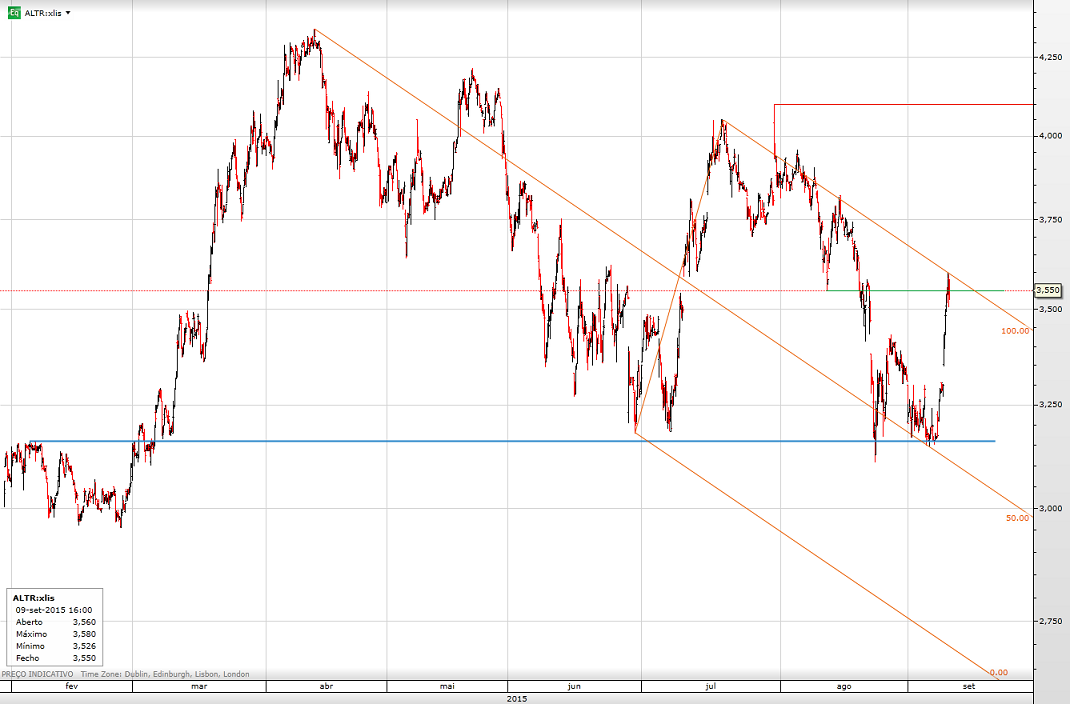Click the abr month label on time axis

coord(326,686)
